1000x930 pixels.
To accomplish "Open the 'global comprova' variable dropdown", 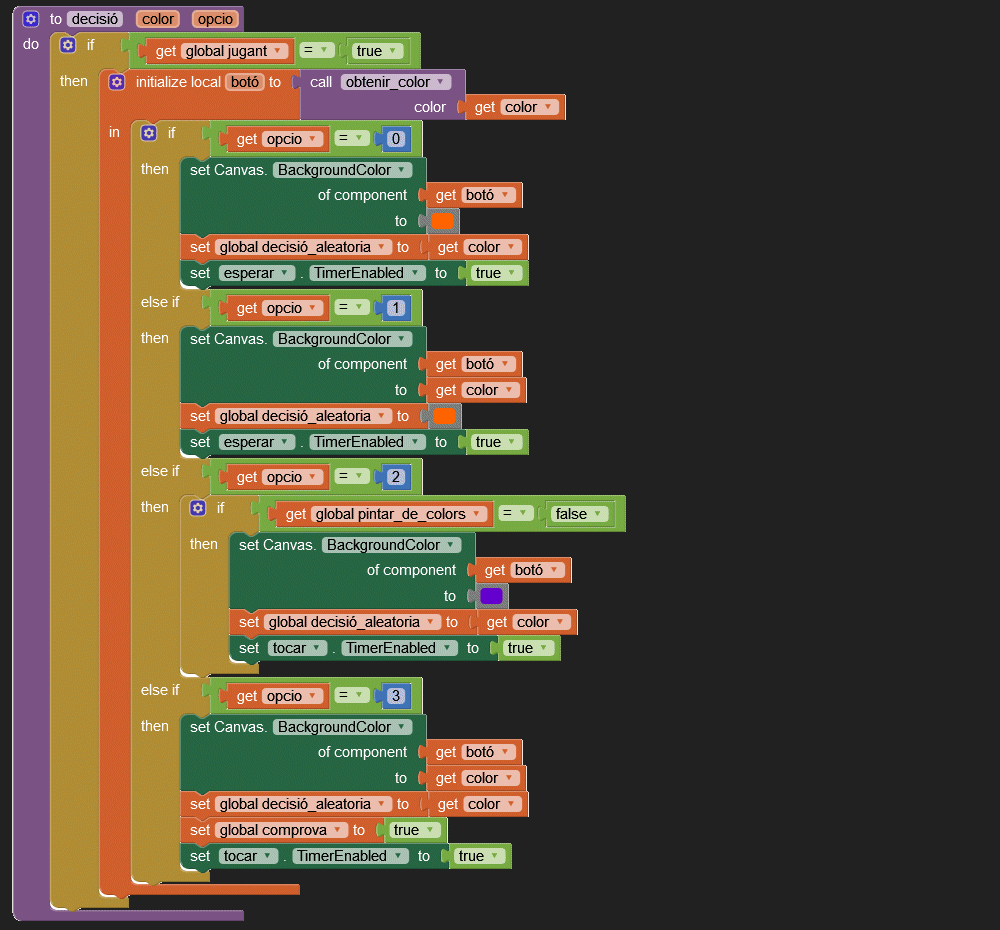I will click(x=340, y=830).
